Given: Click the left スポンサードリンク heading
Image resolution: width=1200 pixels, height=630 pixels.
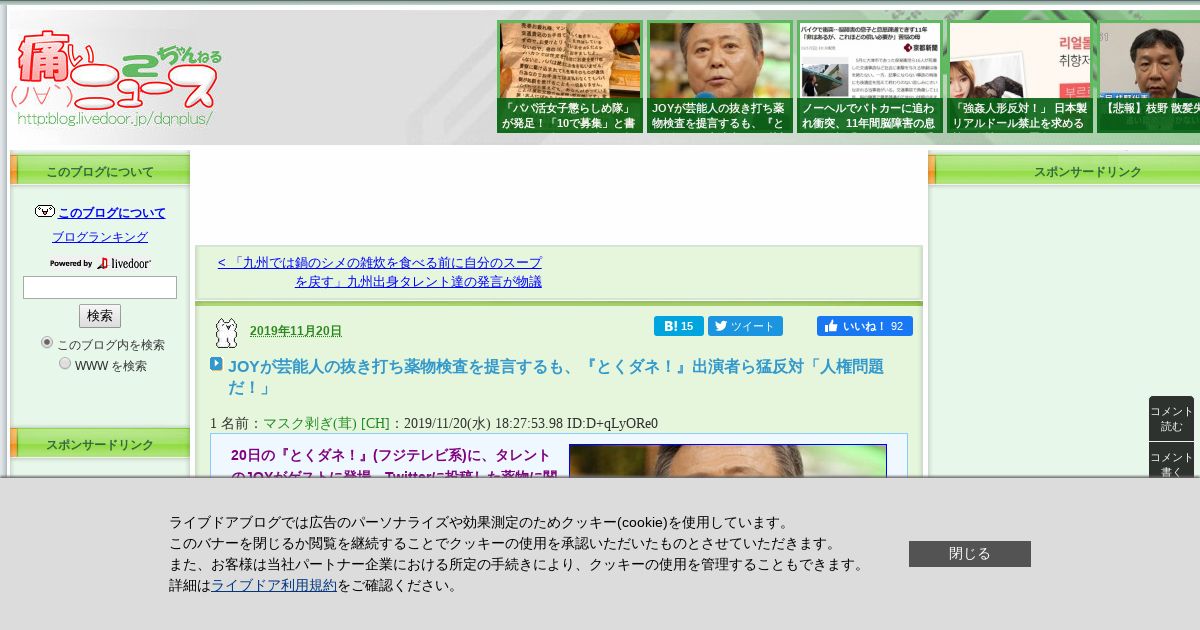Looking at the screenshot, I should pyautogui.click(x=100, y=445).
